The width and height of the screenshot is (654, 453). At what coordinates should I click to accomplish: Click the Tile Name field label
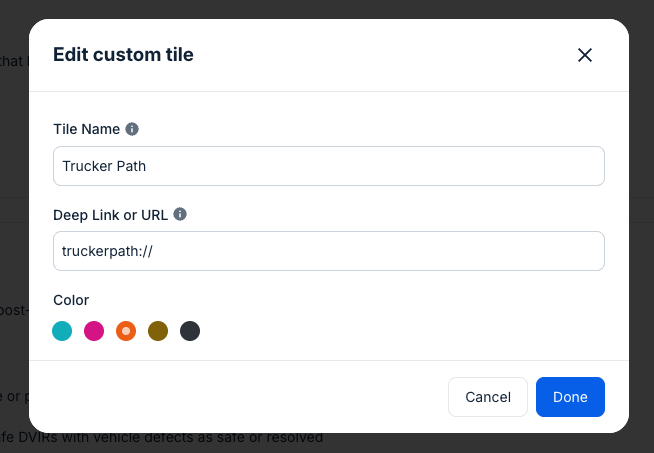86,129
